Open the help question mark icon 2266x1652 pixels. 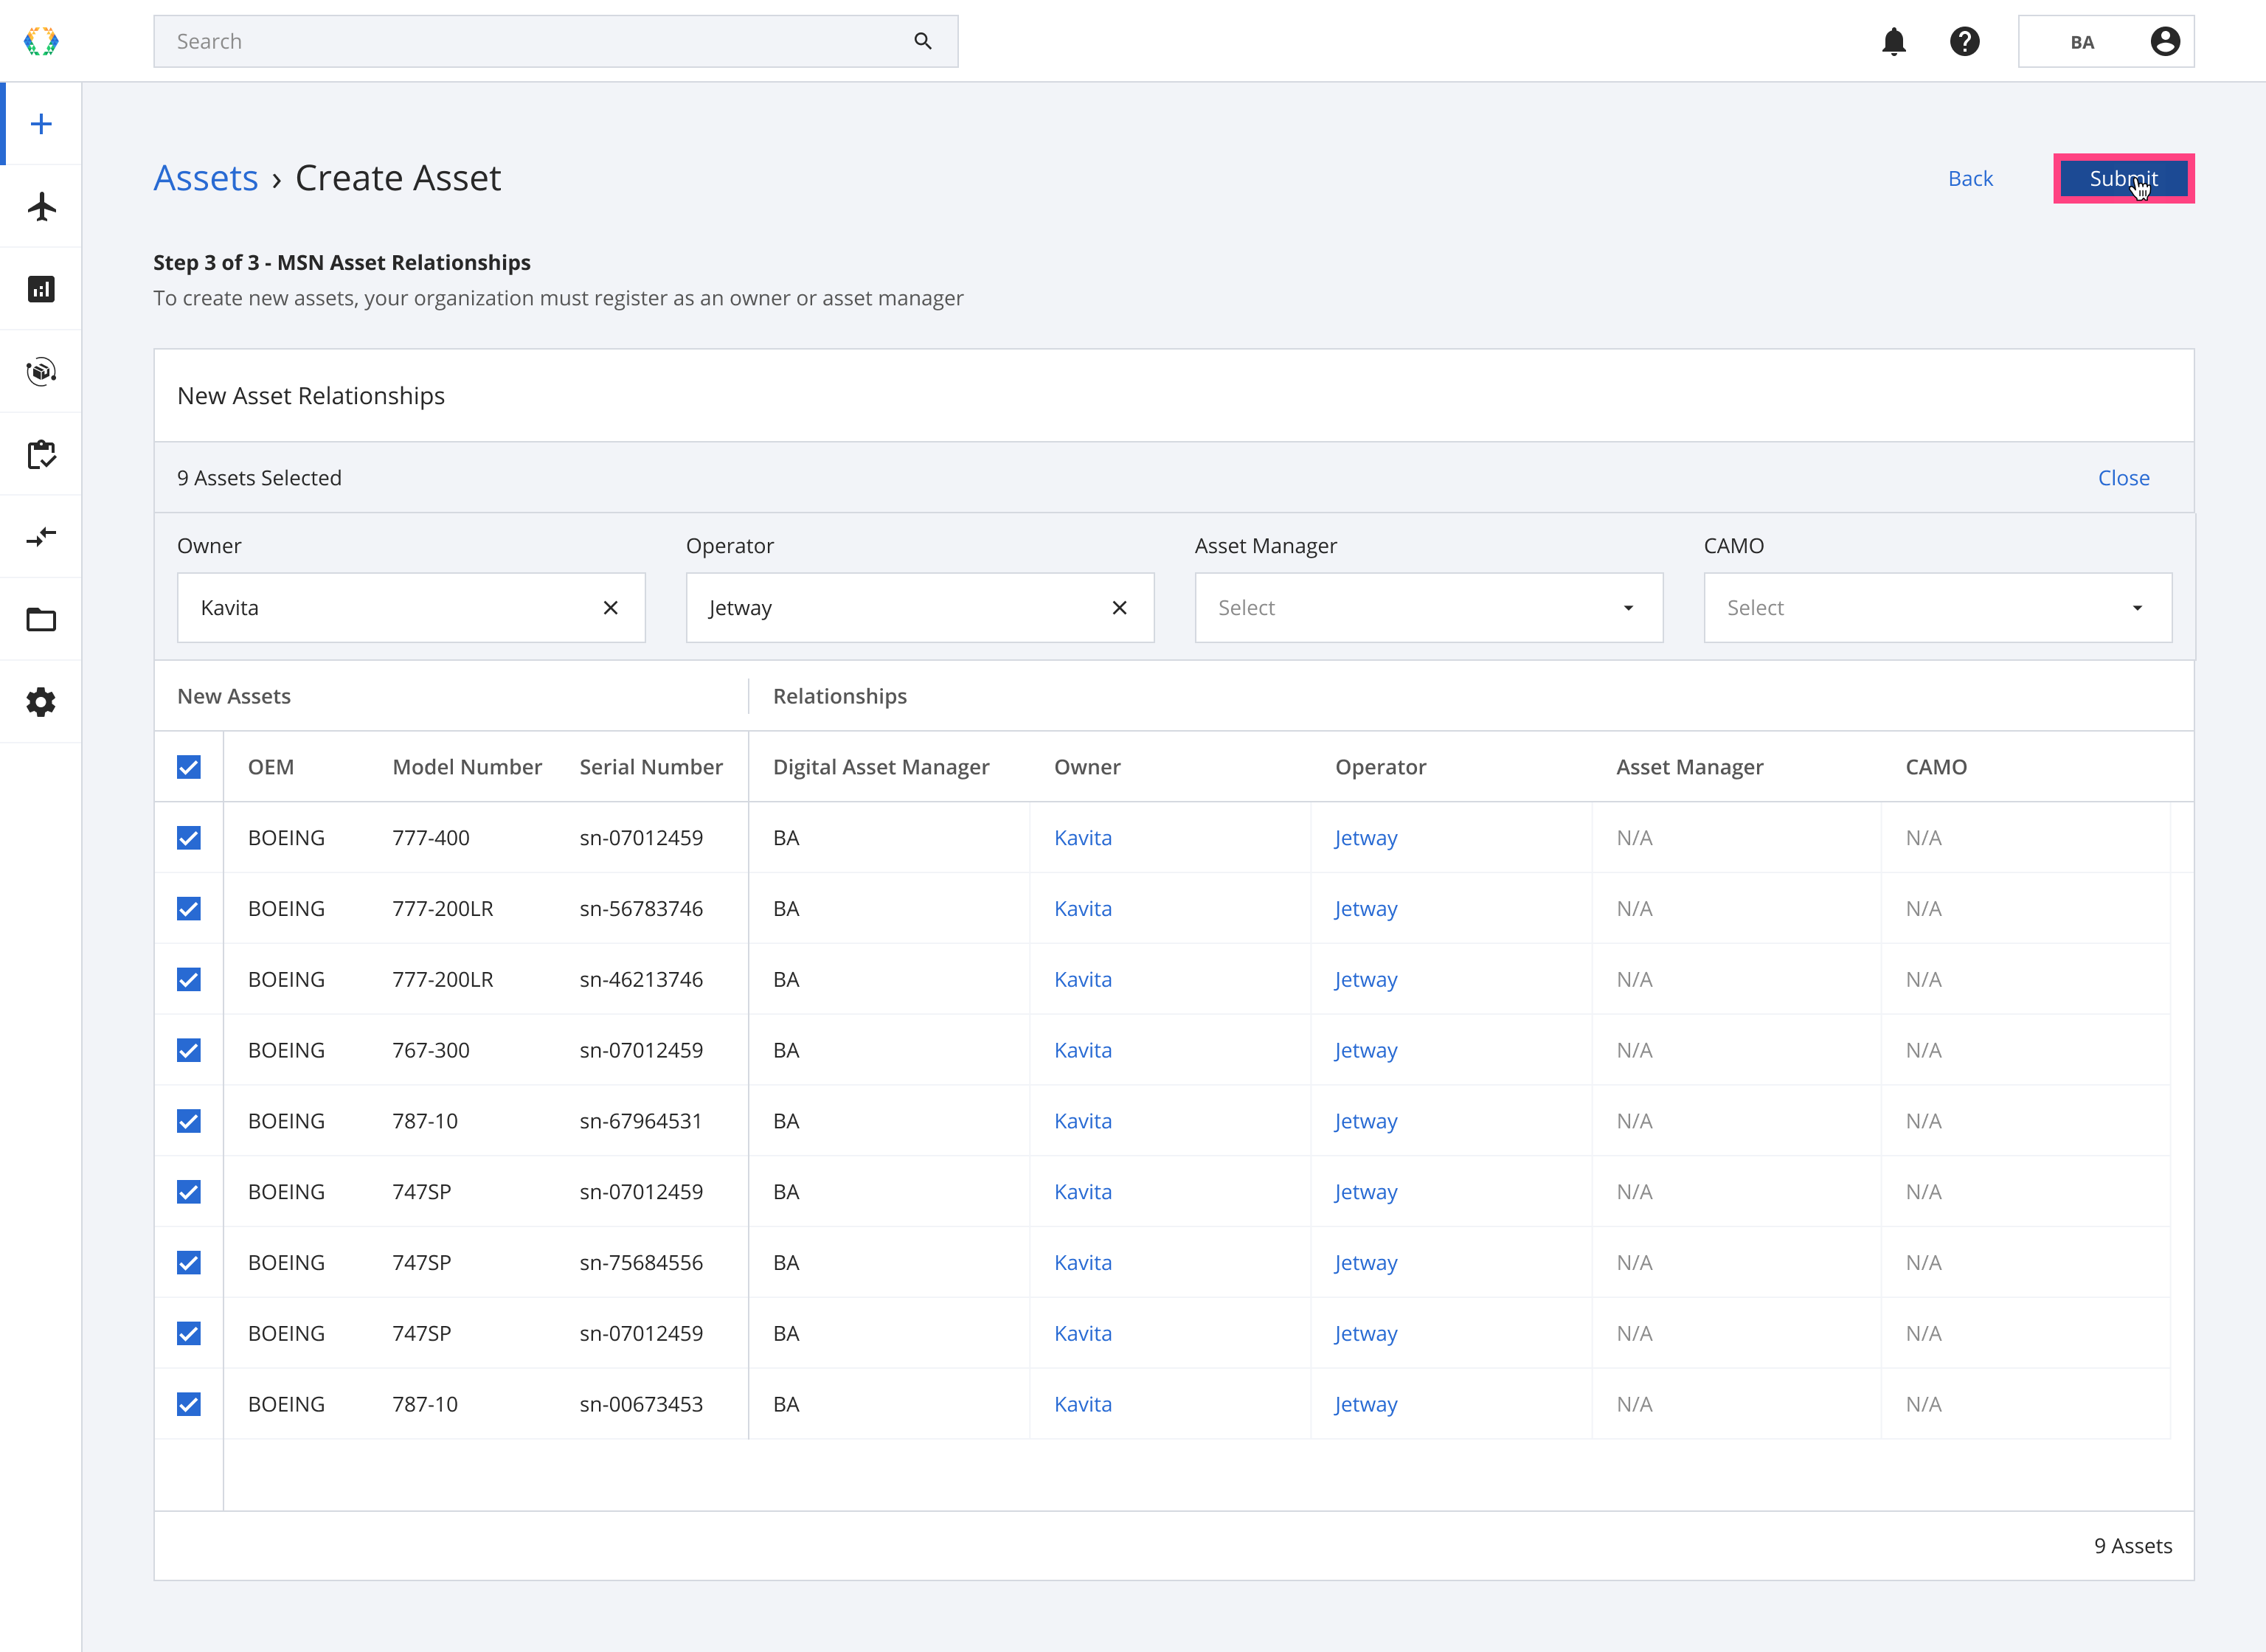point(1964,41)
